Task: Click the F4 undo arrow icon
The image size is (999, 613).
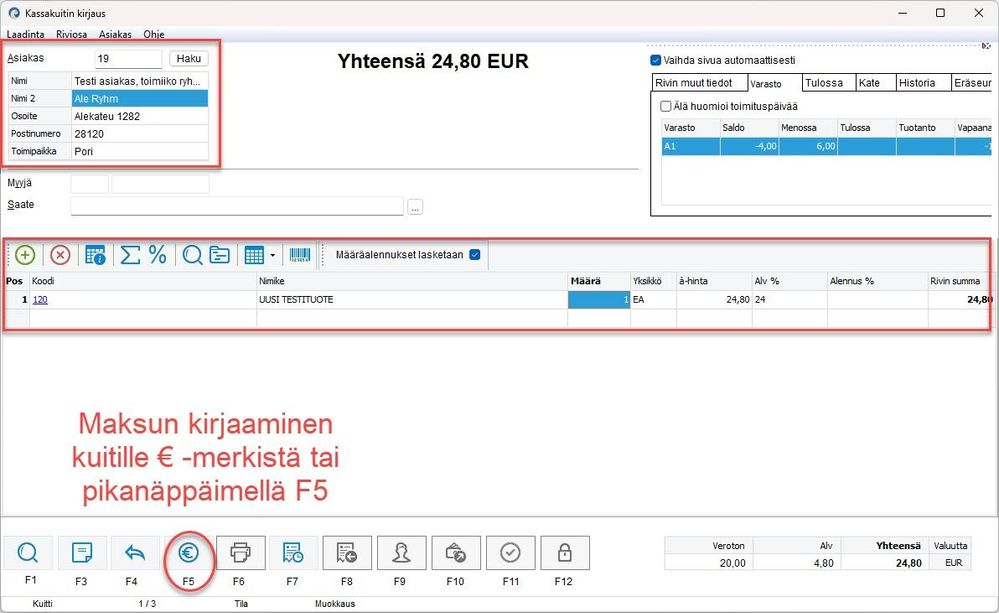Action: [x=134, y=552]
